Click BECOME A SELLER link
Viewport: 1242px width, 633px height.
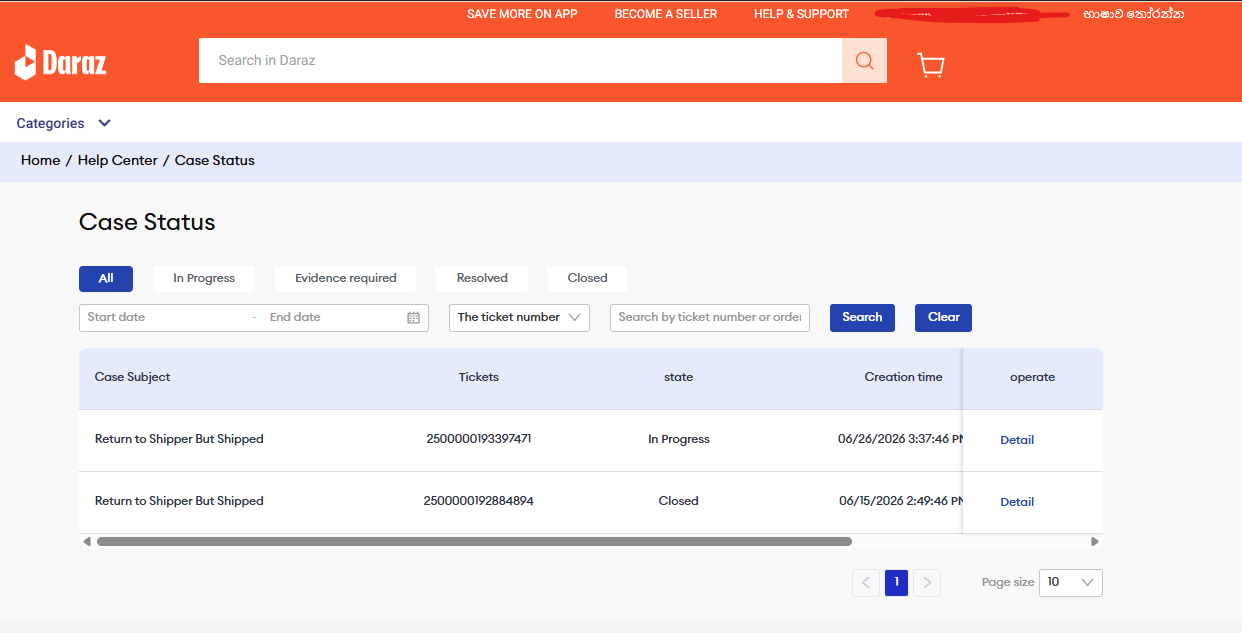pos(666,14)
